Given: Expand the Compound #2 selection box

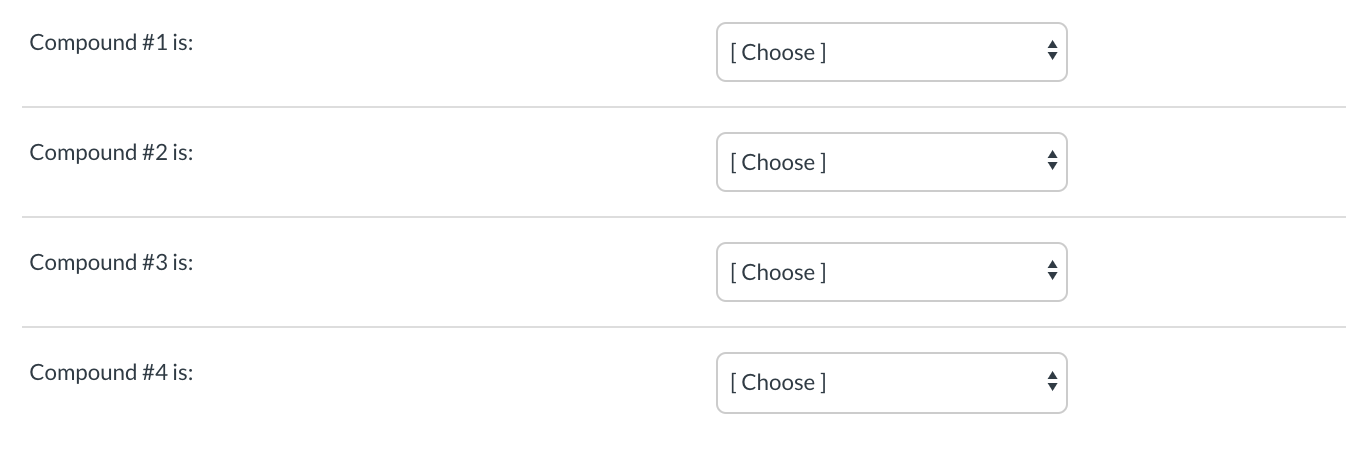Looking at the screenshot, I should coord(892,162).
